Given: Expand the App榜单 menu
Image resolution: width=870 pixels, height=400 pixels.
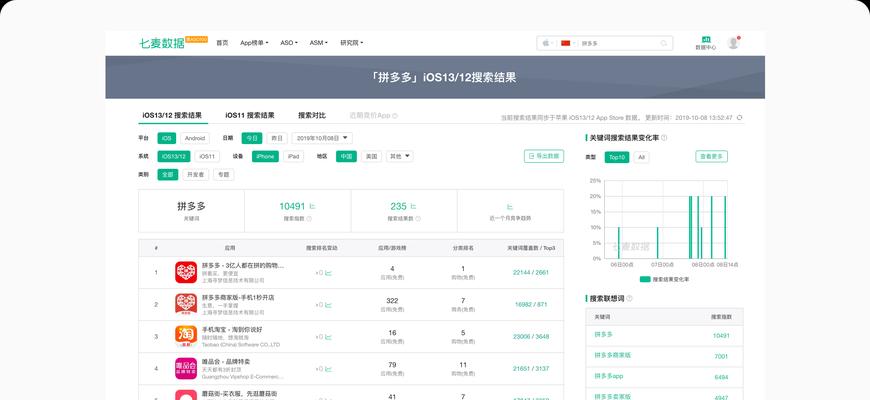Looking at the screenshot, I should pos(254,43).
